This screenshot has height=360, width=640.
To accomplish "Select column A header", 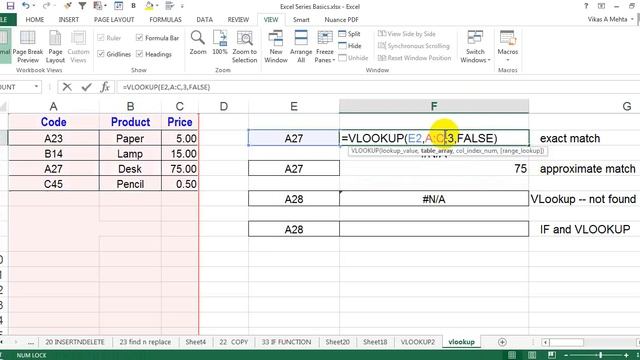I will [53, 107].
